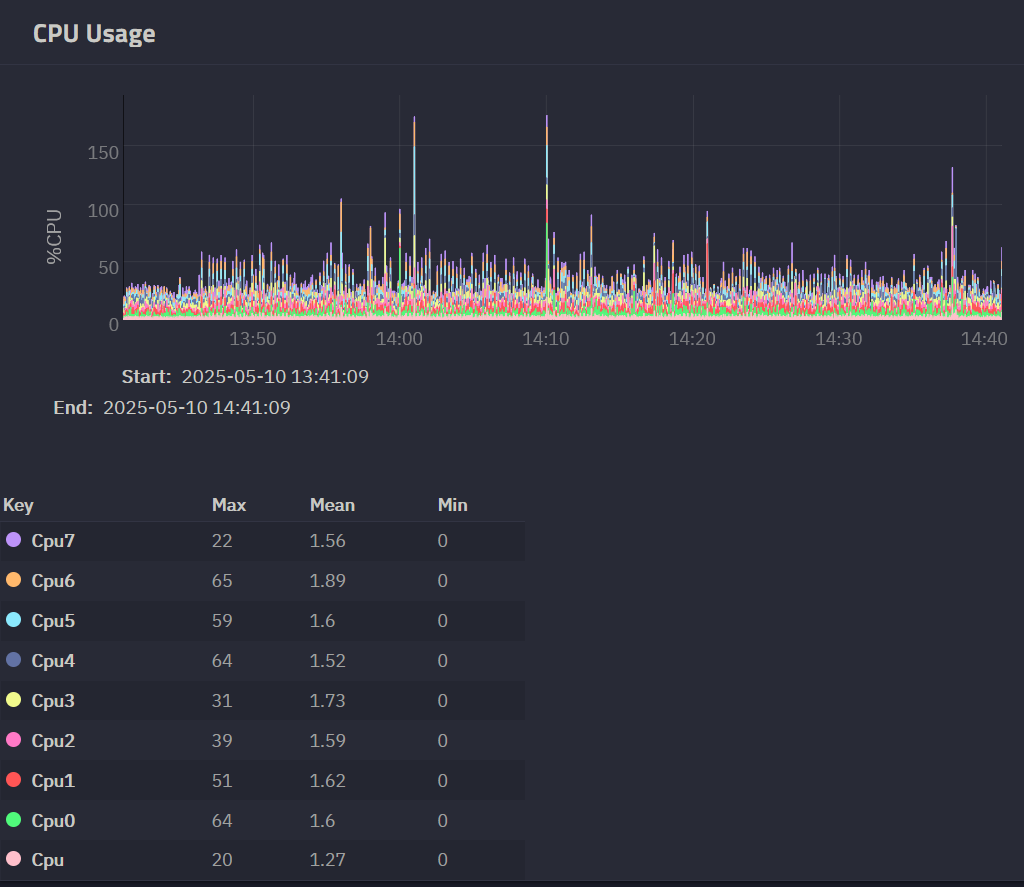The image size is (1024, 887).
Task: Click Cpu2 max value 39
Action: tap(222, 741)
